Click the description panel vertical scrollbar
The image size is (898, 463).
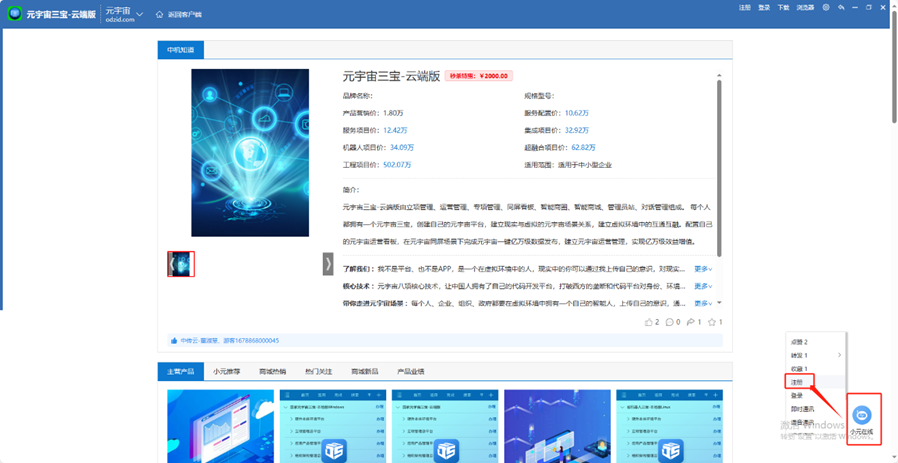point(719,167)
